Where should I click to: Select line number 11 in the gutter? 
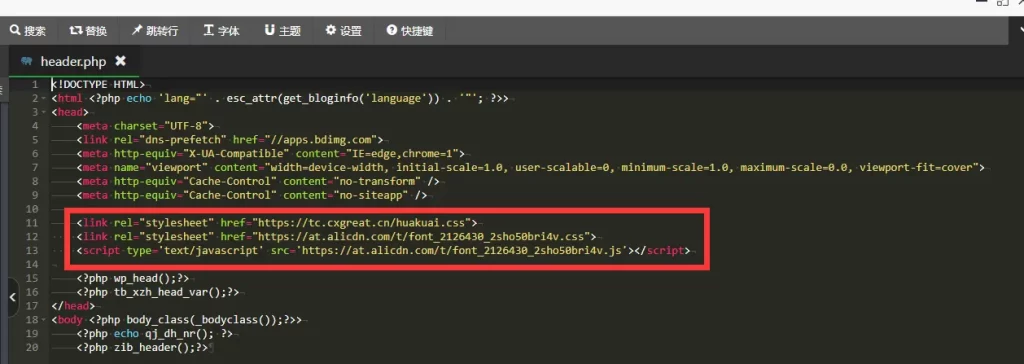pos(33,223)
